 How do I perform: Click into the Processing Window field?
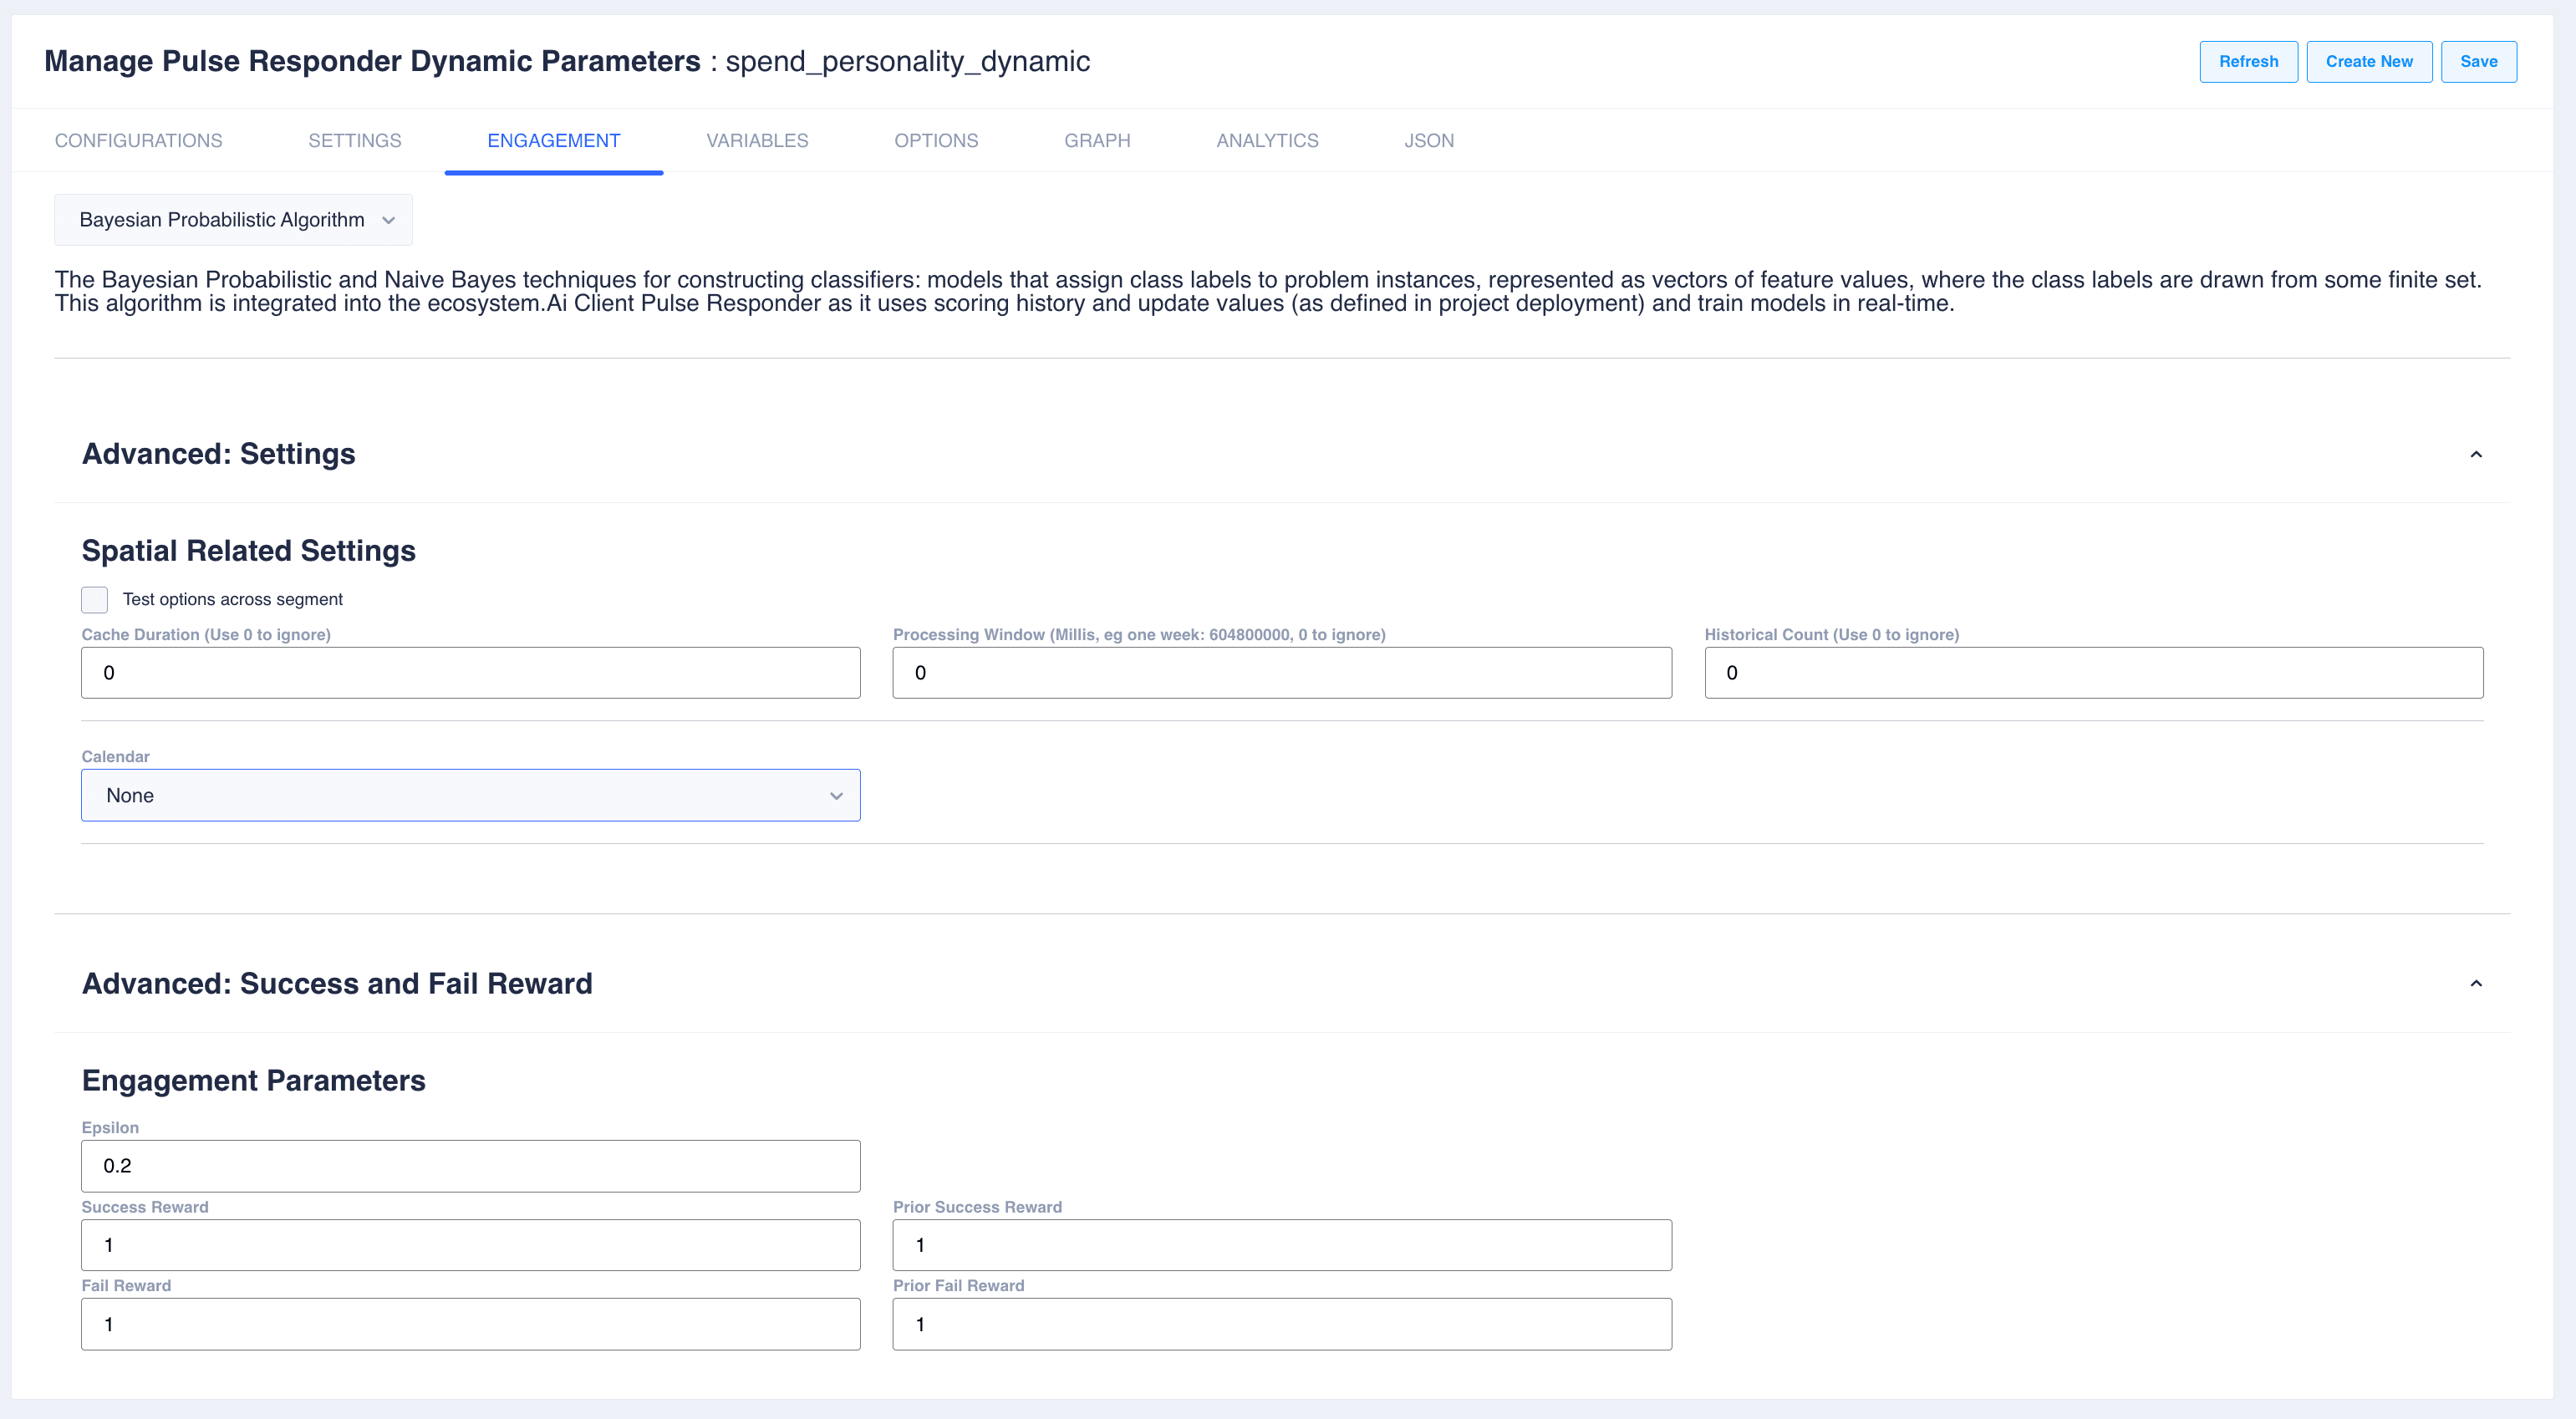[1281, 673]
